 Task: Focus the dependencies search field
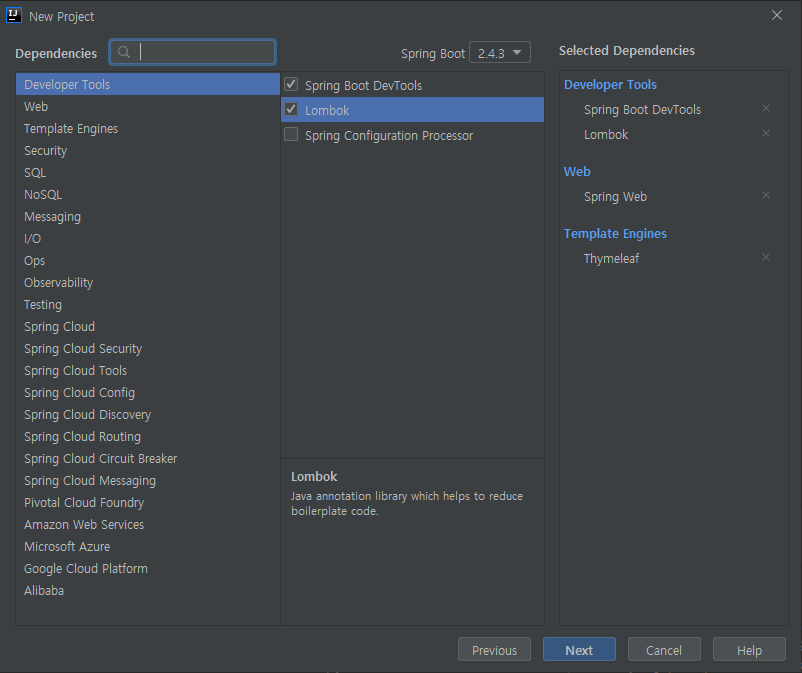pyautogui.click(x=204, y=52)
